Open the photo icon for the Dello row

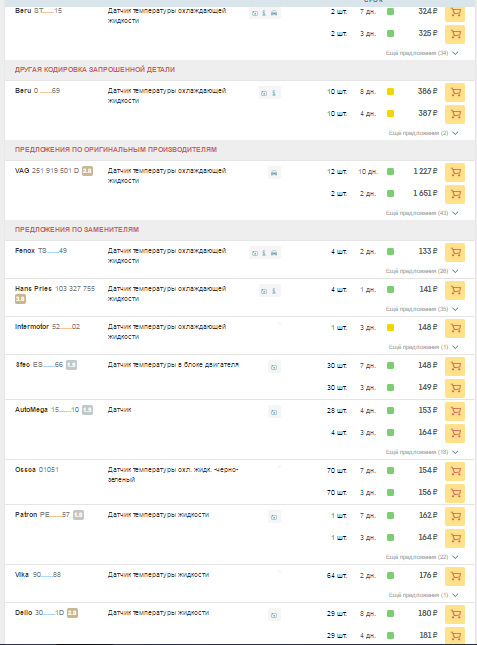[x=274, y=615]
